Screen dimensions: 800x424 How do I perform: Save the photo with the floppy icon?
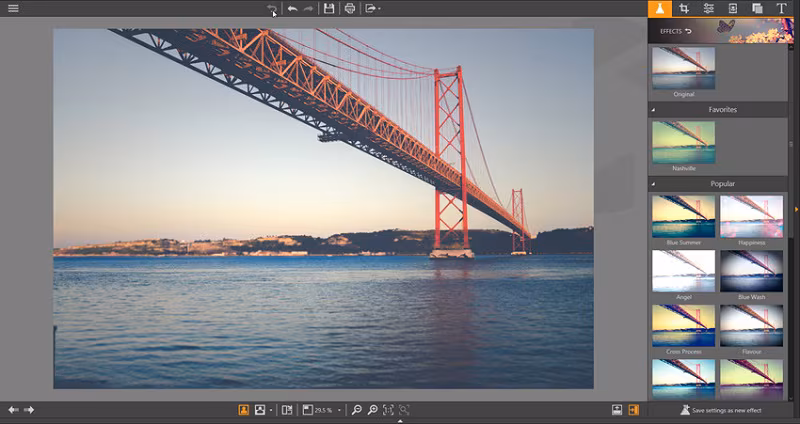click(x=329, y=8)
